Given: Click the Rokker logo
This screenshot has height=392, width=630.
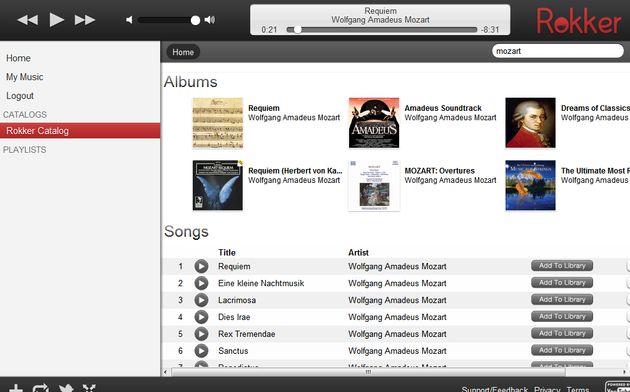Looking at the screenshot, I should pos(579,21).
